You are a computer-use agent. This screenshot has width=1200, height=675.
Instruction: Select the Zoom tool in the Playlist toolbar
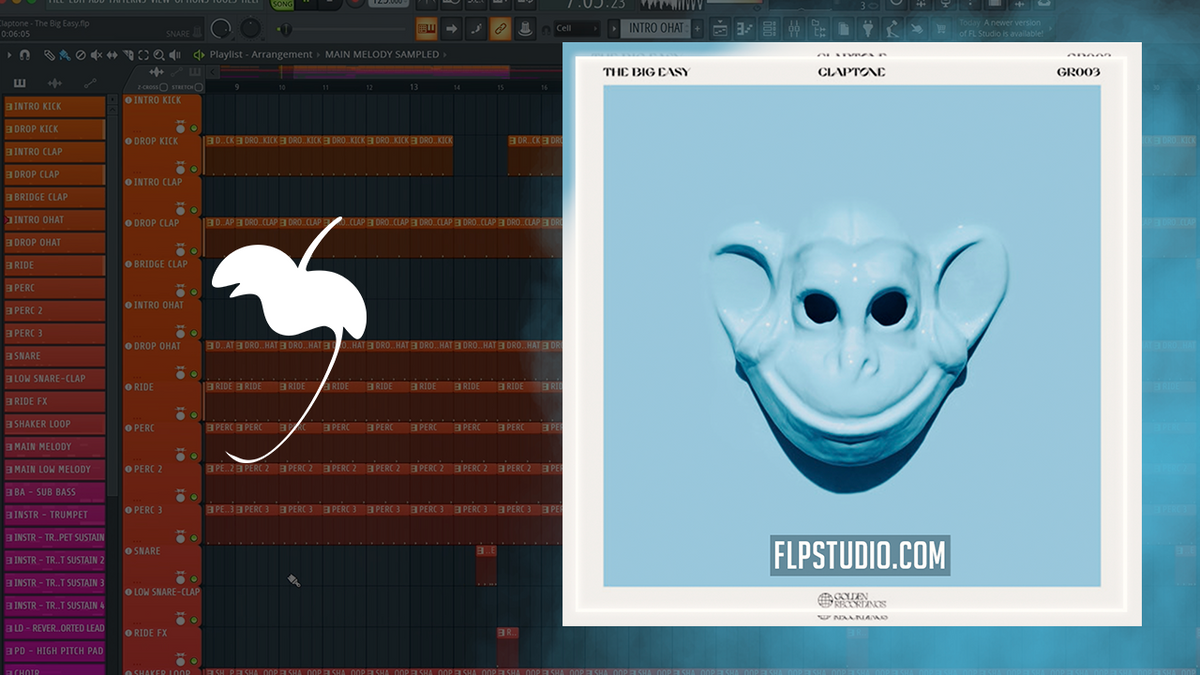click(x=158, y=54)
